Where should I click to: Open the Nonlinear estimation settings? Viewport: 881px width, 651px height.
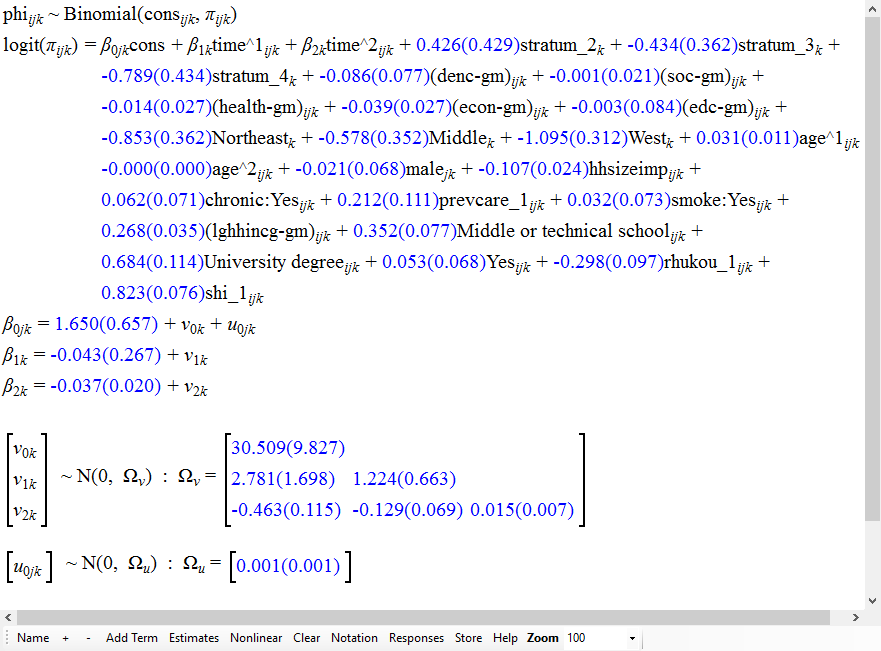[256, 638]
